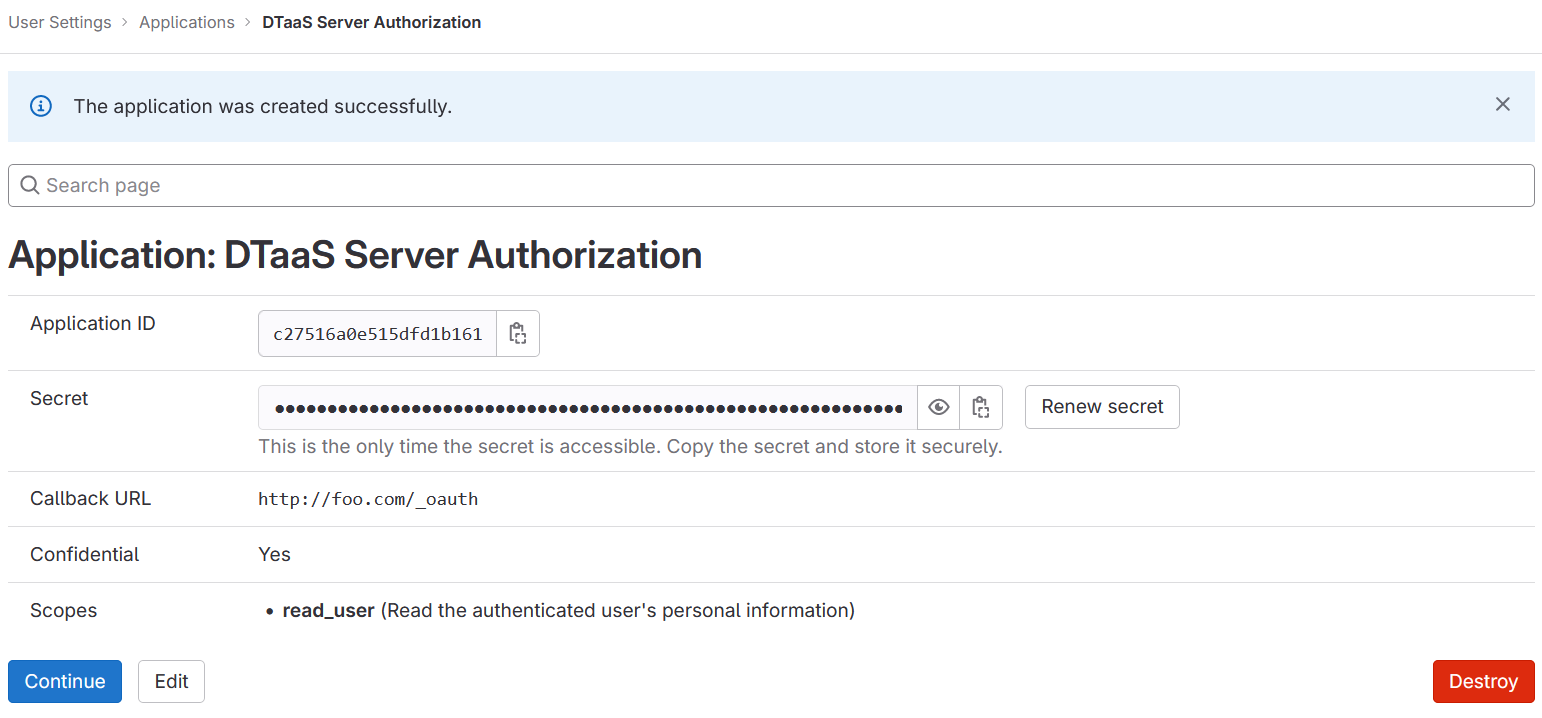Click the eye icon next to the Secret
Image resolution: width=1542 pixels, height=718 pixels.
[938, 407]
